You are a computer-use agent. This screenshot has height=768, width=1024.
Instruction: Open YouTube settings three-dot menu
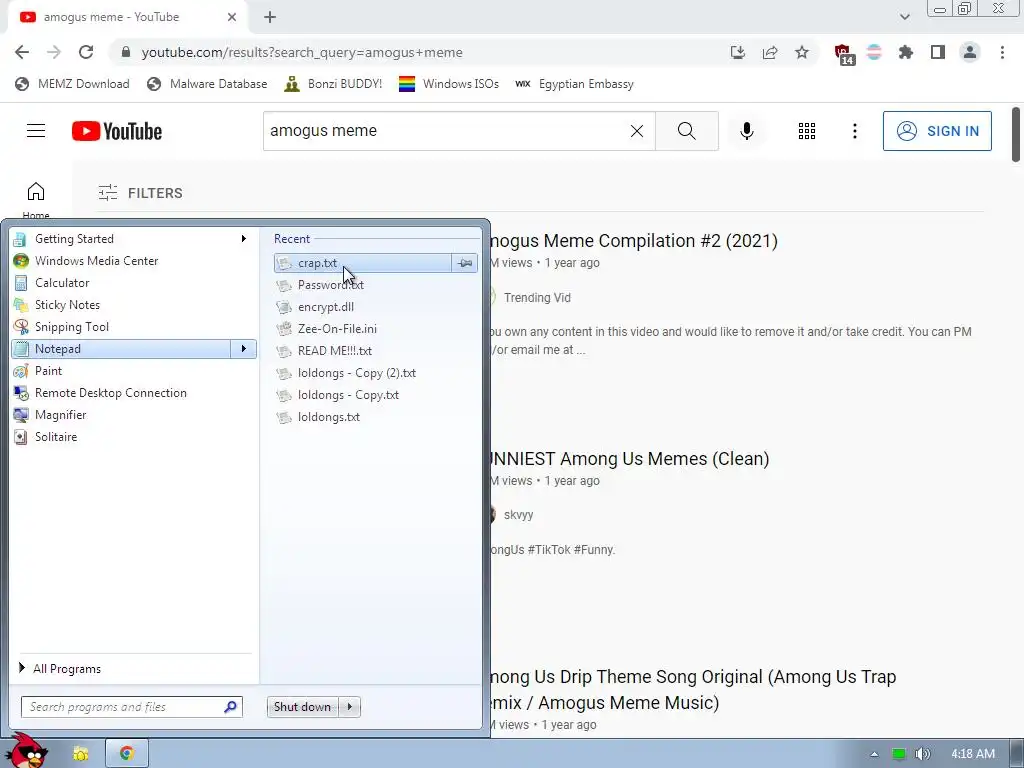point(854,131)
